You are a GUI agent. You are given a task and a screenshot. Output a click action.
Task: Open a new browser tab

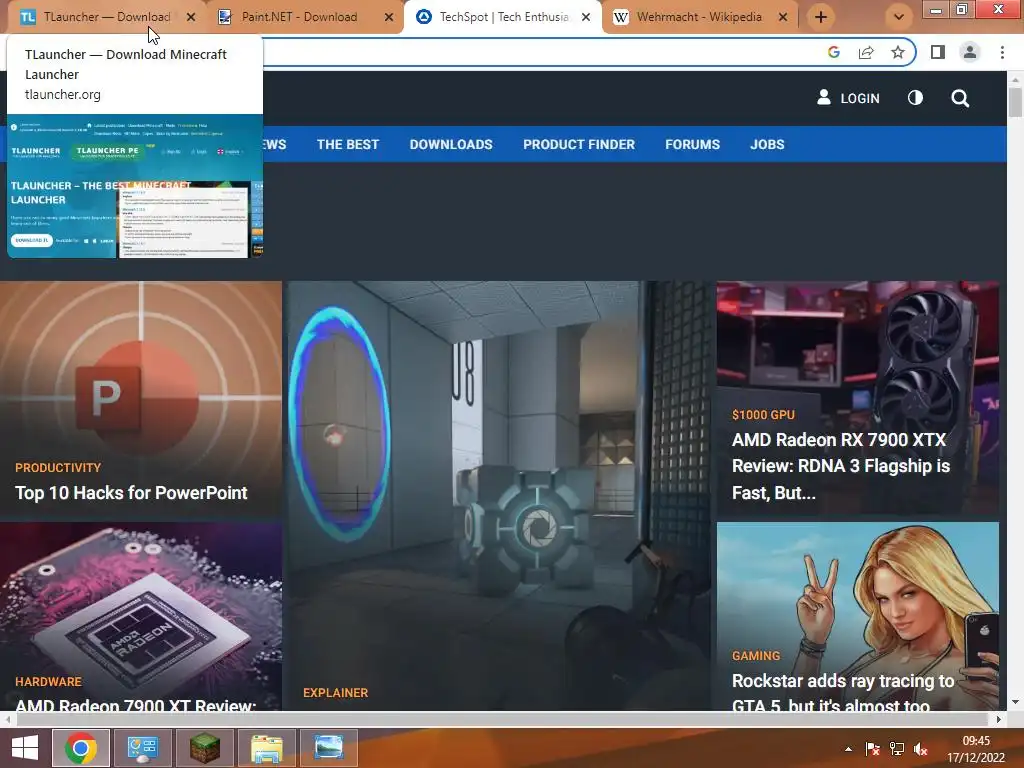tap(821, 18)
